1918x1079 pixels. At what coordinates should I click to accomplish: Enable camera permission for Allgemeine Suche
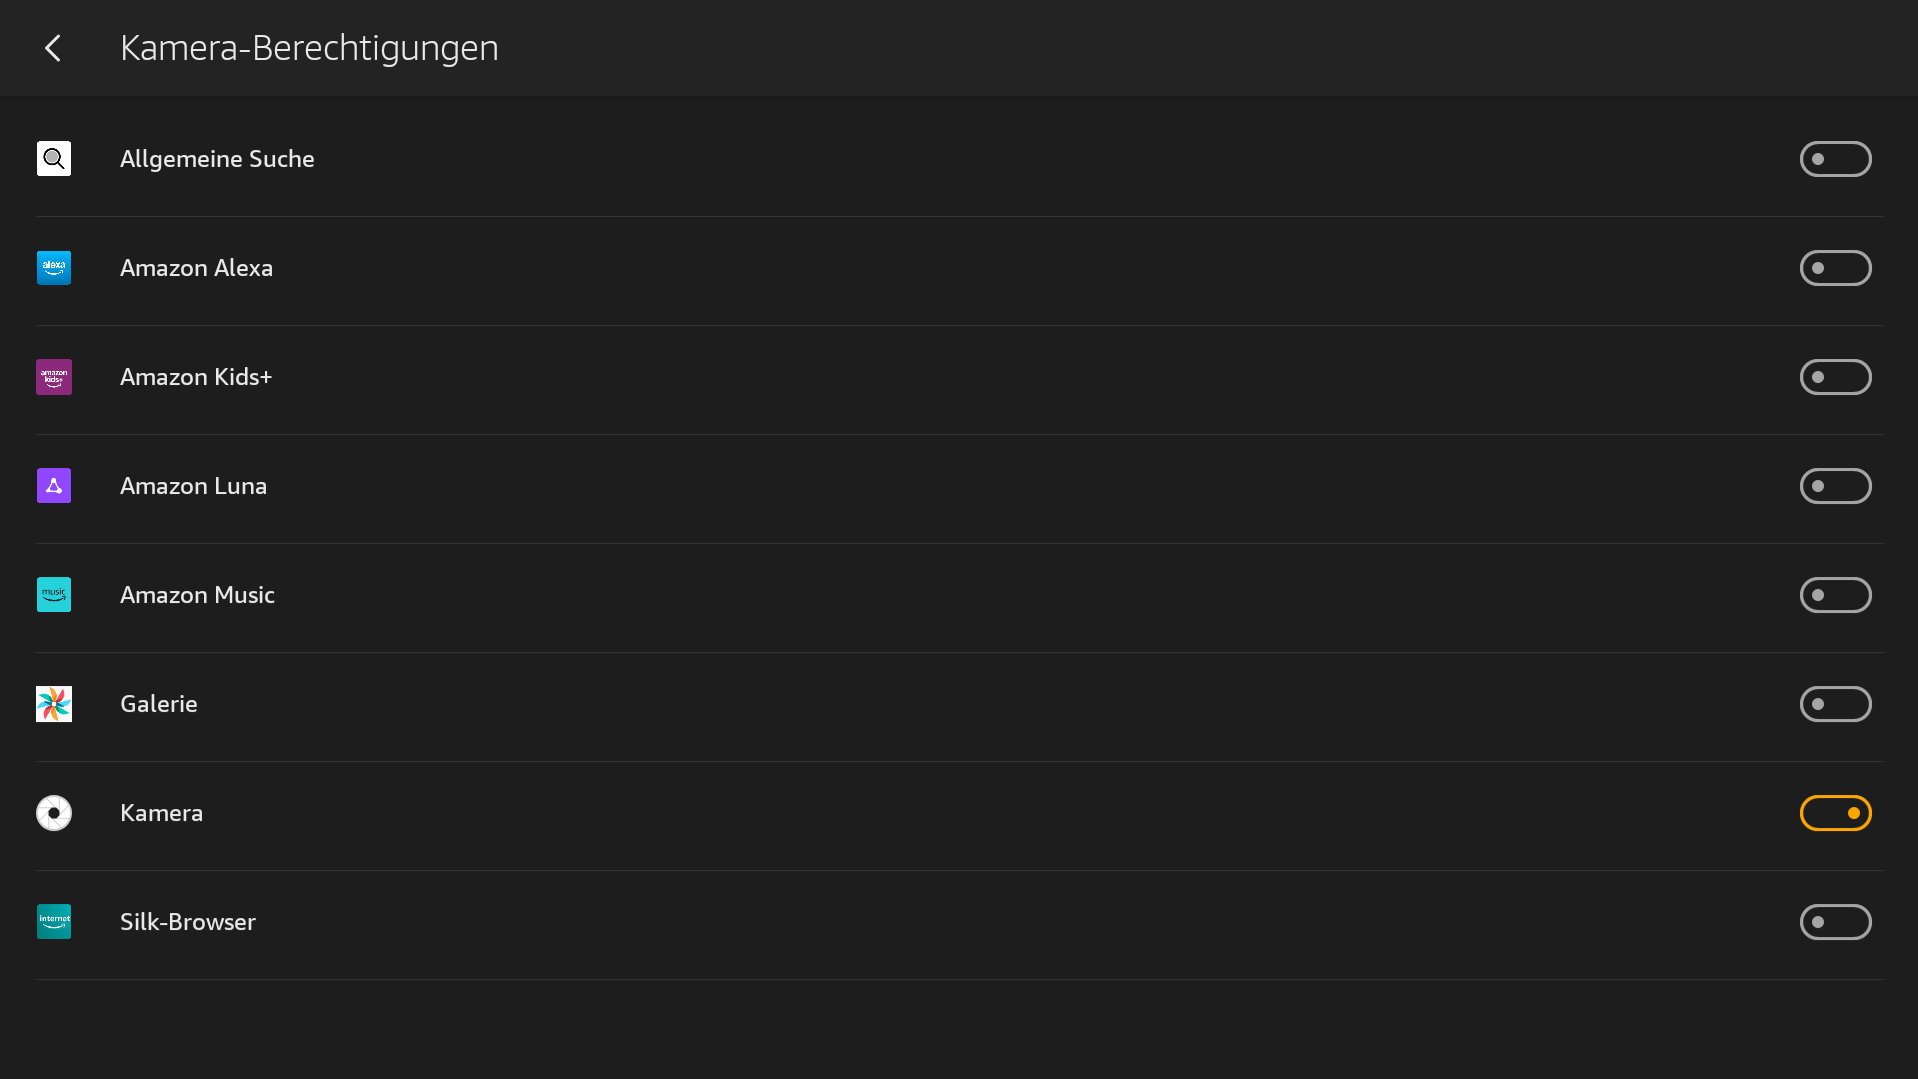point(1835,159)
